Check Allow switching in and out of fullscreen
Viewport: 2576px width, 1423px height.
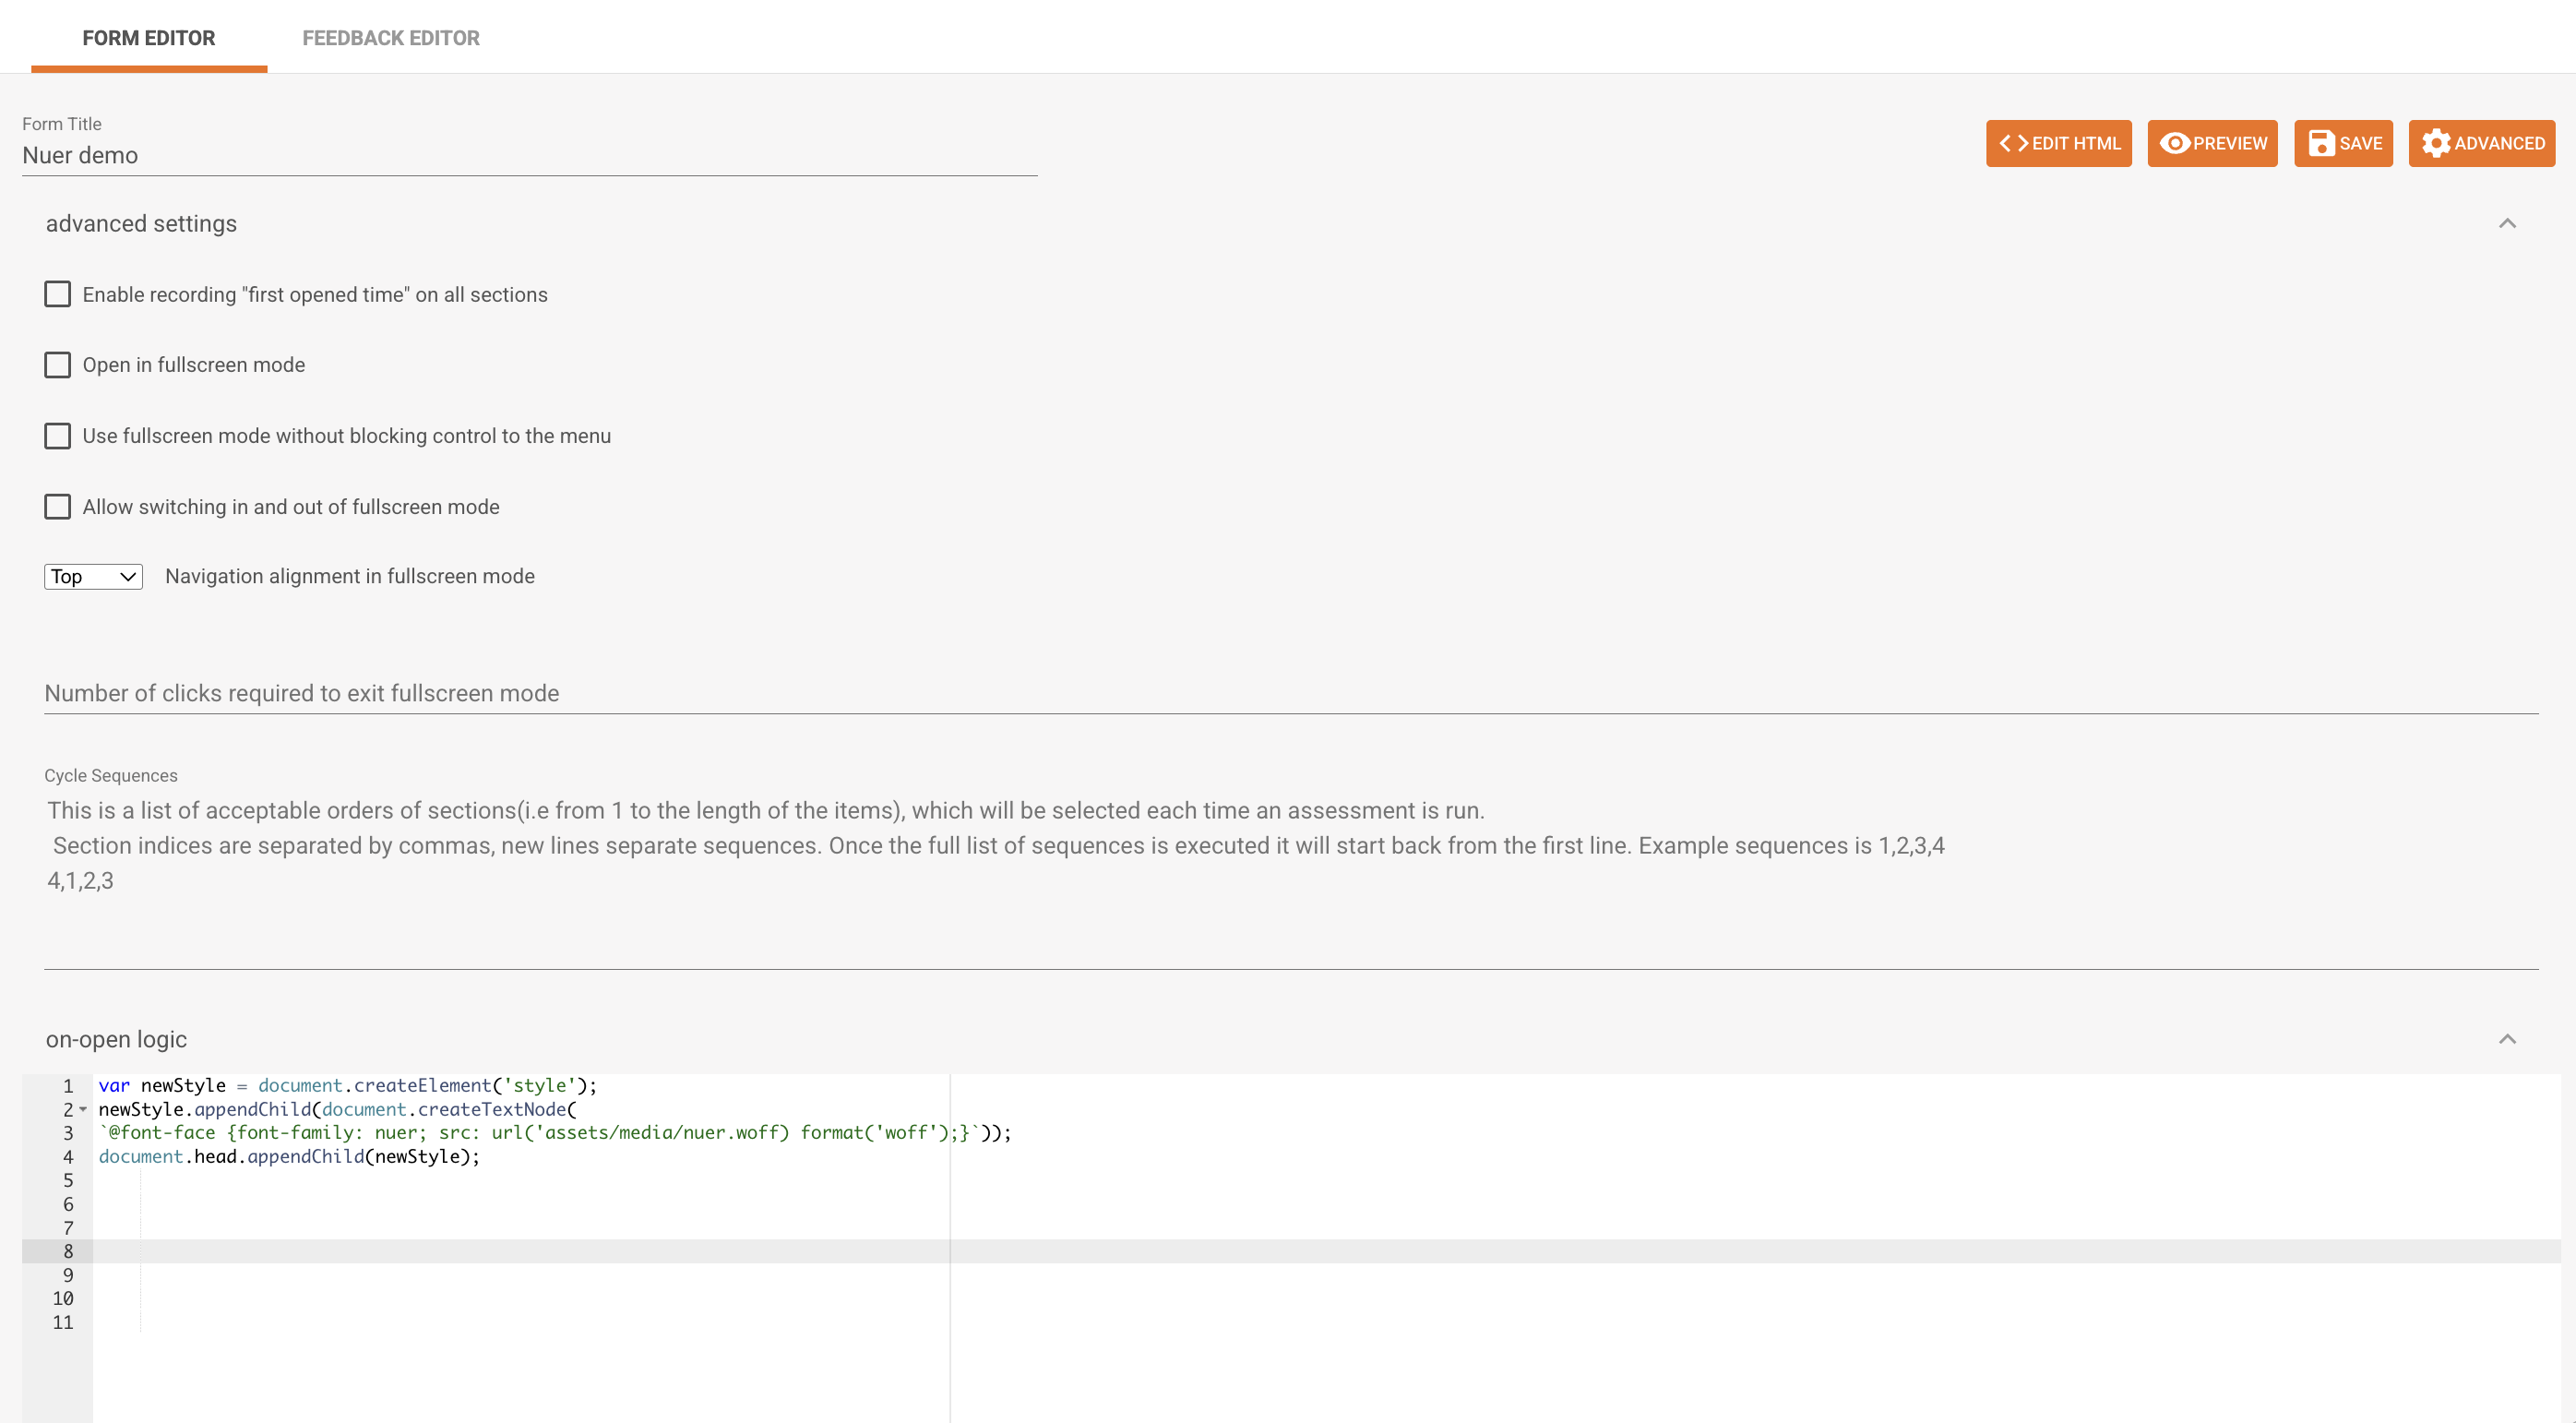pos(58,507)
